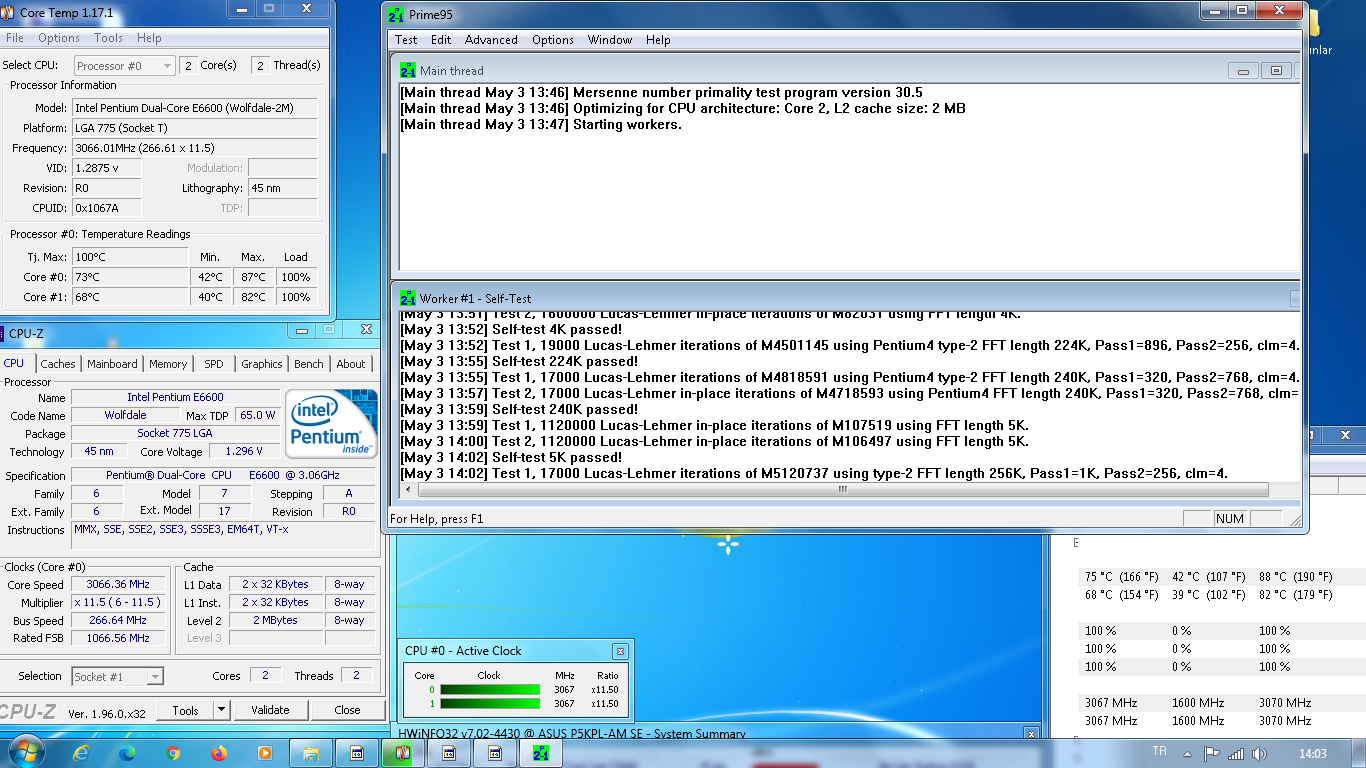The image size is (1366, 768).
Task: Open Core Temp Tools menu
Action: point(108,38)
